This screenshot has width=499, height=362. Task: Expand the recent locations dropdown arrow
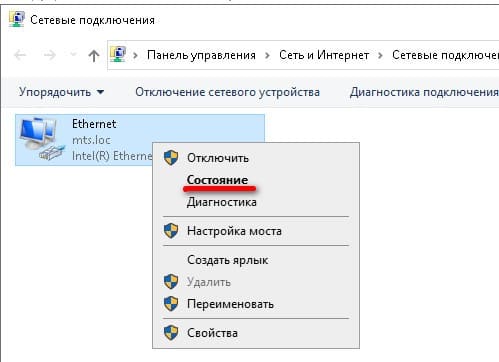tap(73, 55)
